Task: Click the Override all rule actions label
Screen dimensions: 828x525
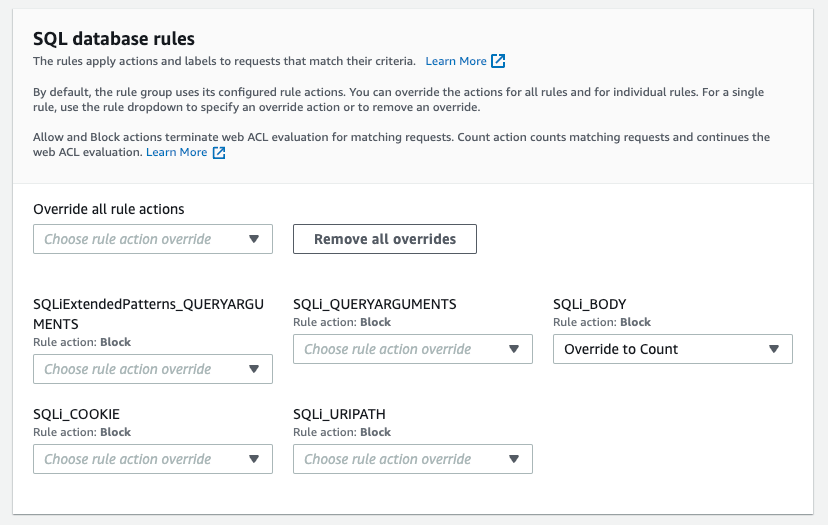Action: tap(109, 209)
